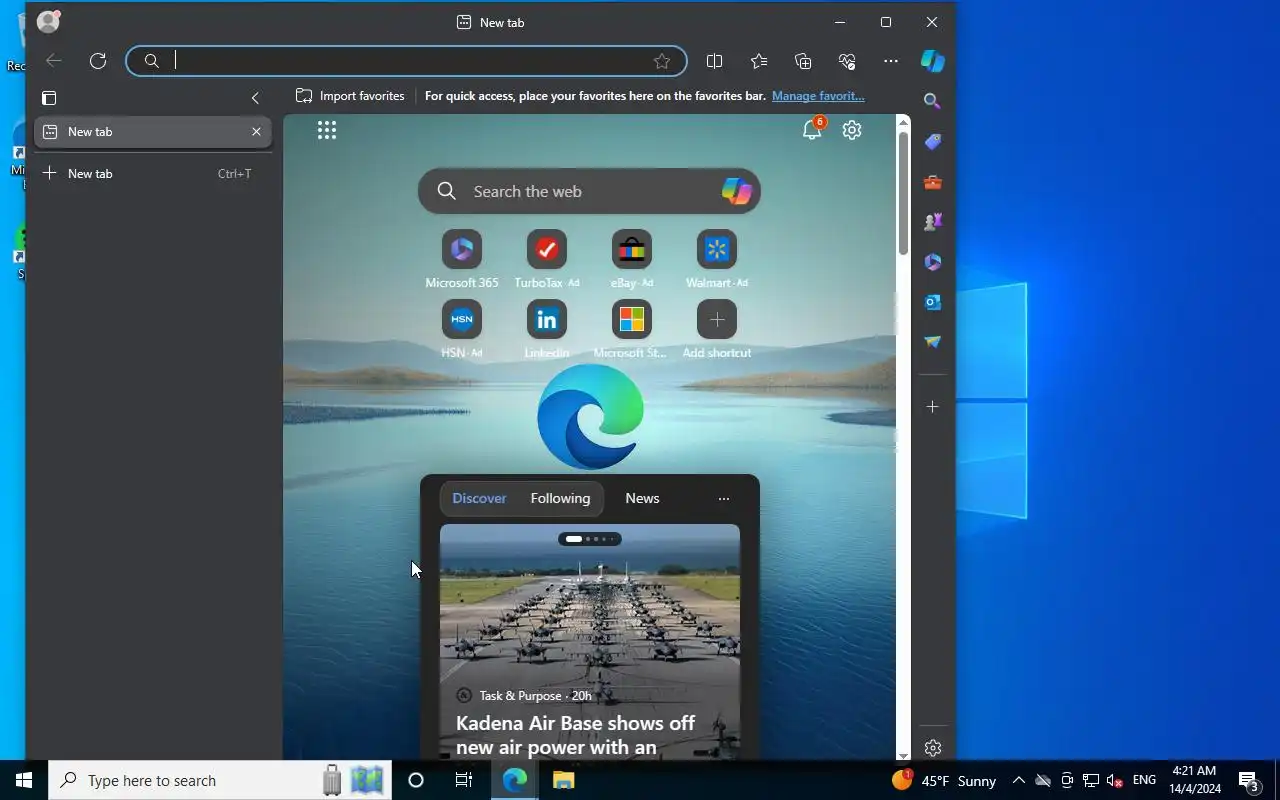Open TurboTax shortcut
Image resolution: width=1280 pixels, height=800 pixels.
coord(547,259)
